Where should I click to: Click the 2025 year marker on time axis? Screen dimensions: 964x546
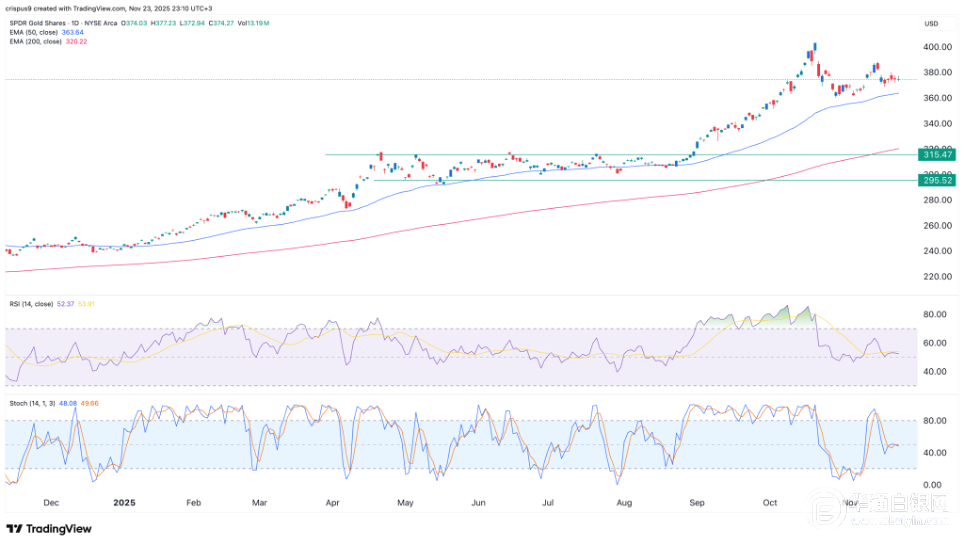coord(122,505)
